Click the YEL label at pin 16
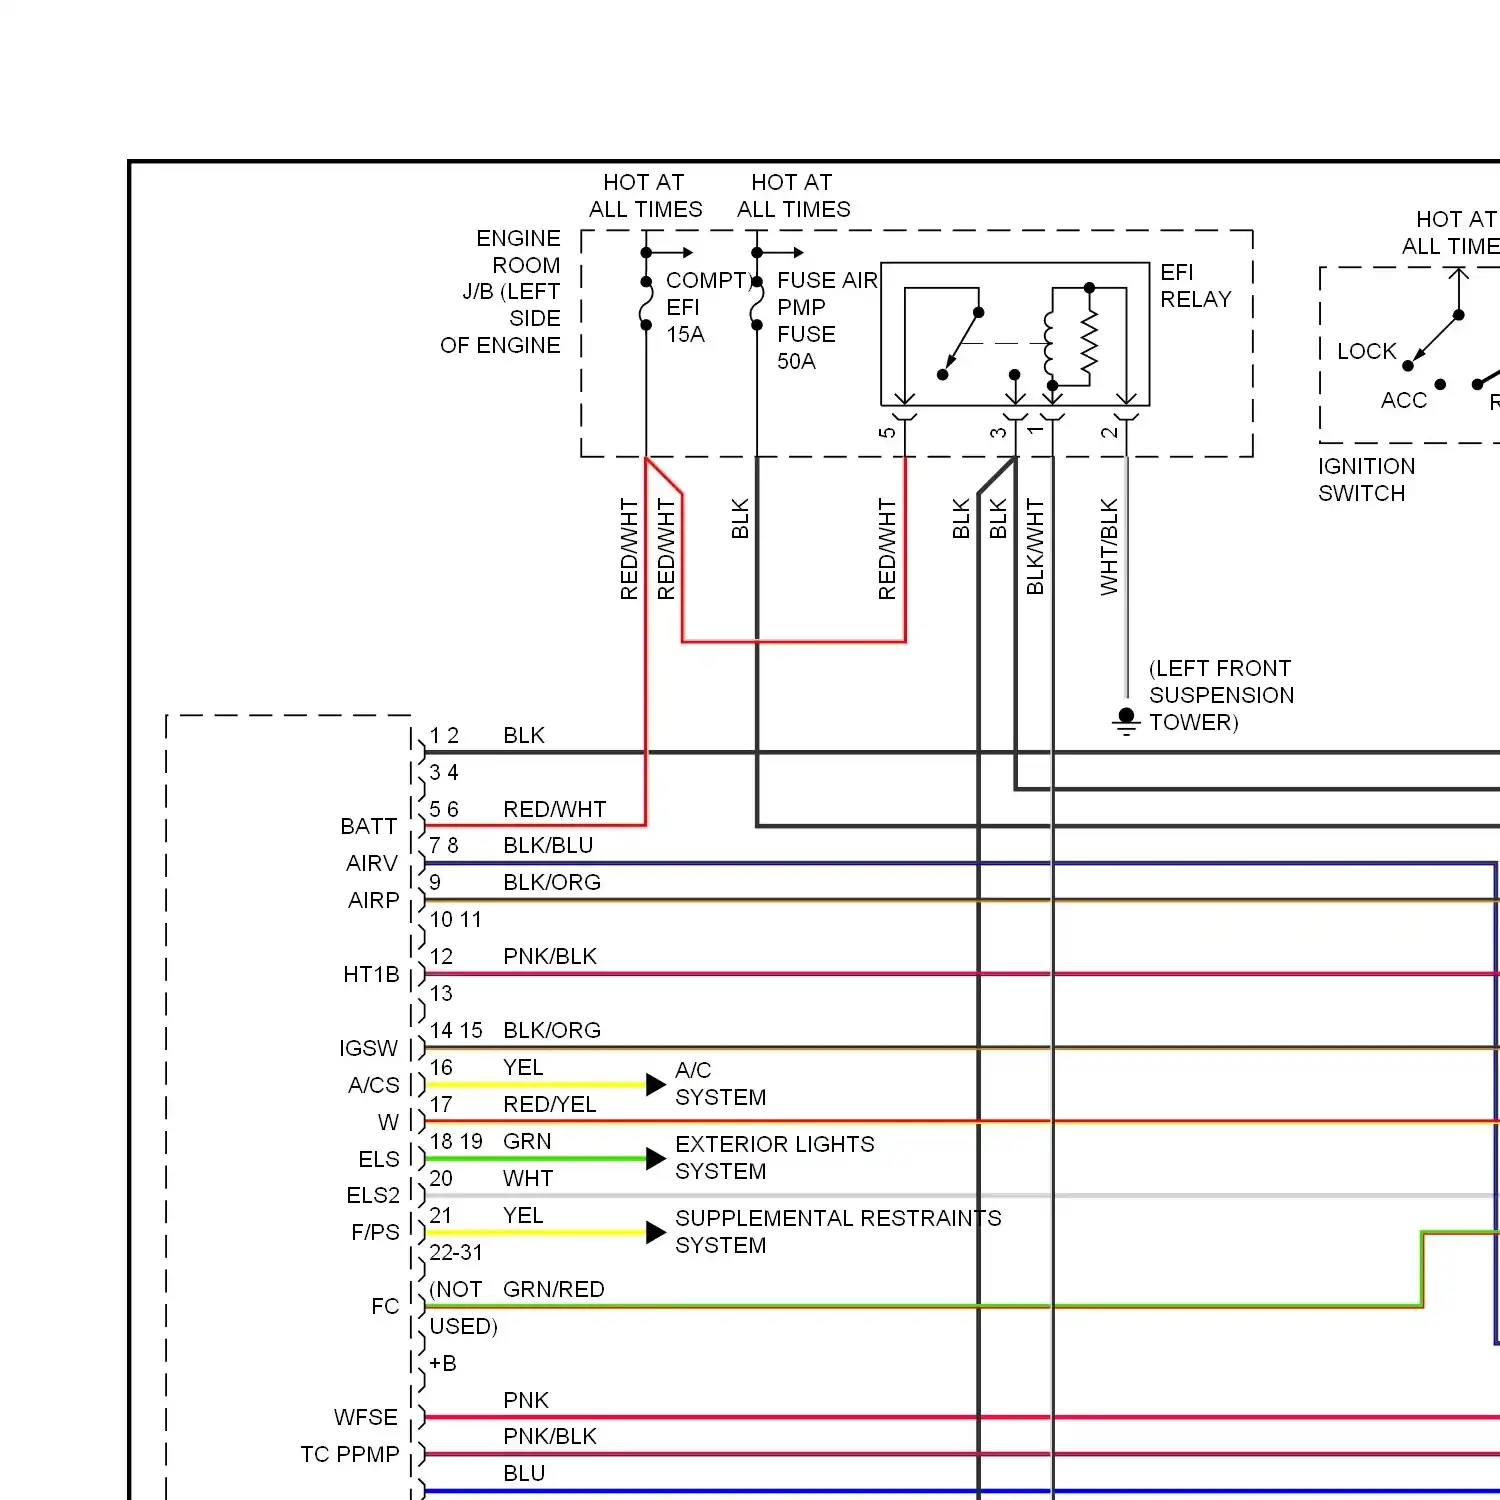Viewport: 1500px width, 1500px height. (x=523, y=1067)
